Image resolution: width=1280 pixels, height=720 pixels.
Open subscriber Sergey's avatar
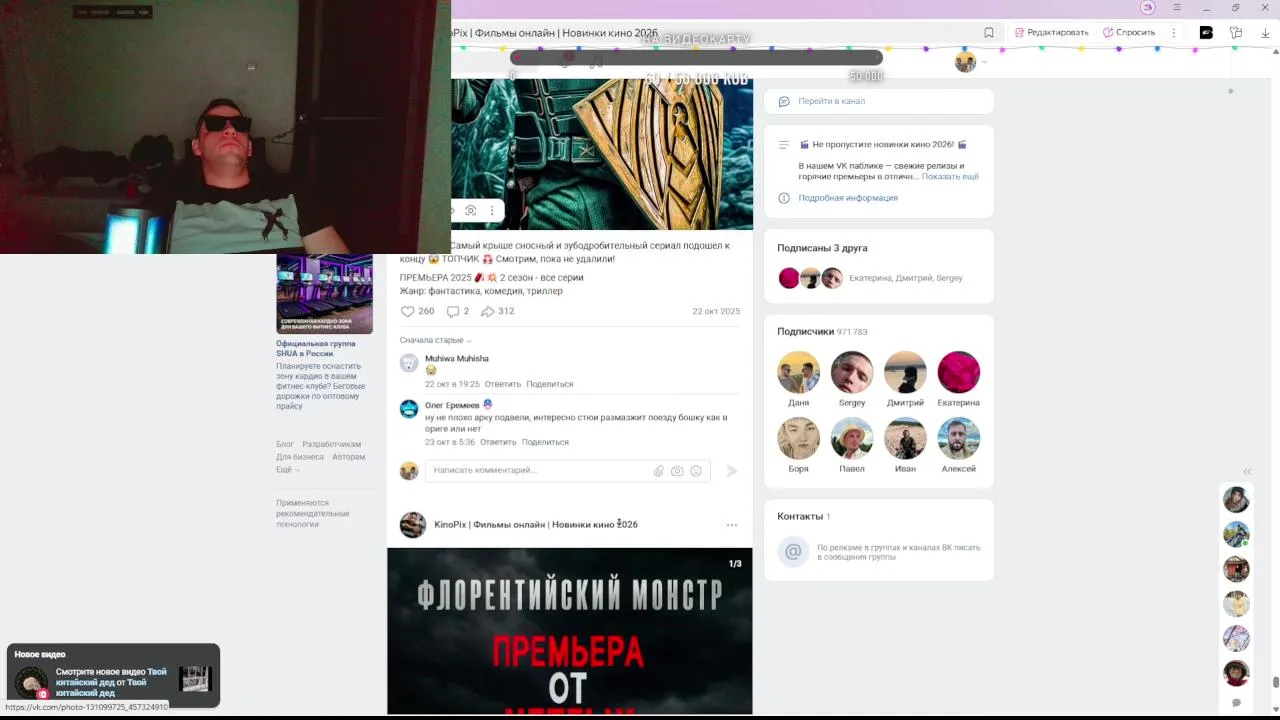coord(852,372)
